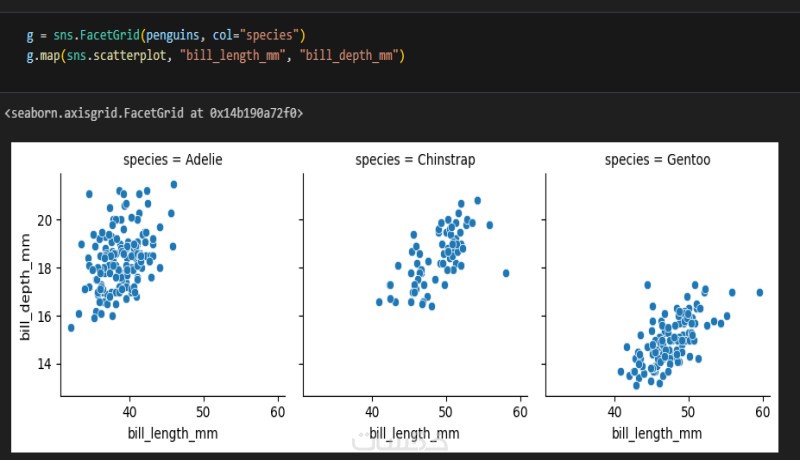
Task: Click the x-axis tick 60 on Gentoo plot
Action: tap(763, 411)
